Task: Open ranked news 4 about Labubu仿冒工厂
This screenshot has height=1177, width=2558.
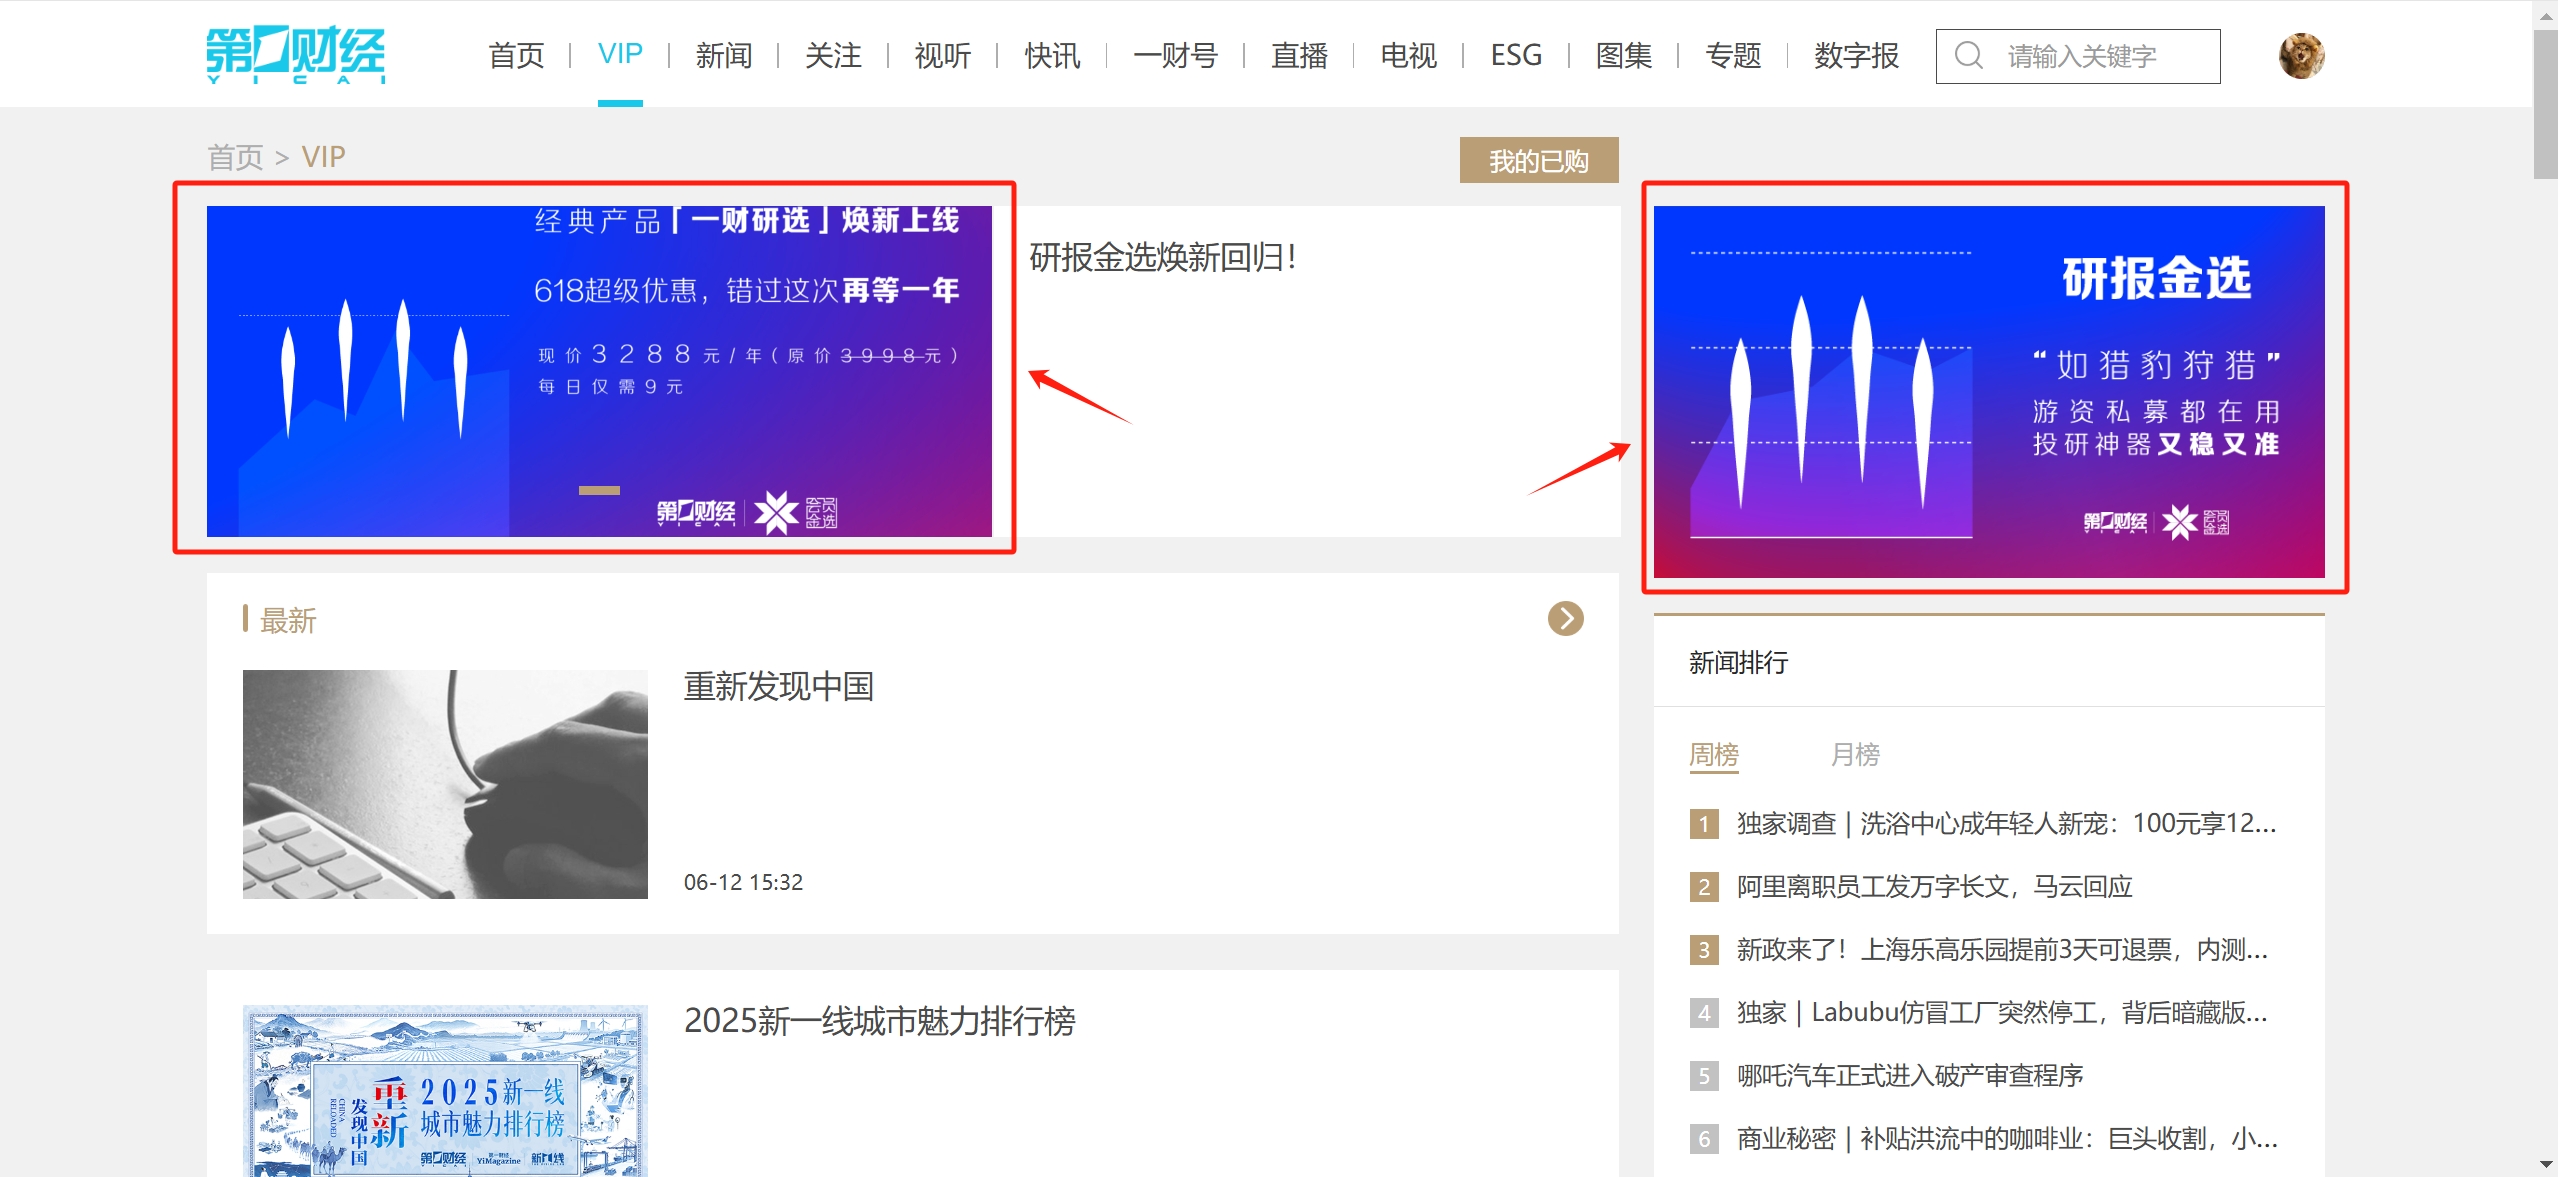Action: pos(2002,1012)
